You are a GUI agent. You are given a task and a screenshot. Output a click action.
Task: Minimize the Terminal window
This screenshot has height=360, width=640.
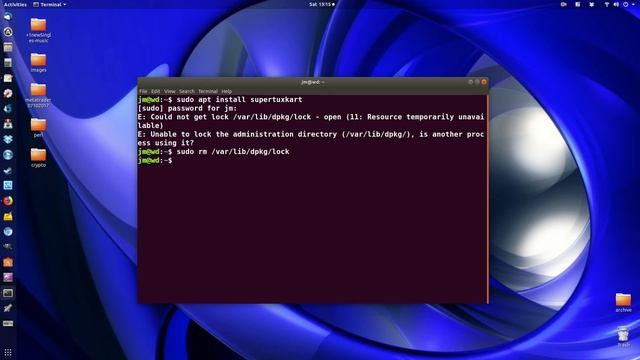click(x=470, y=82)
